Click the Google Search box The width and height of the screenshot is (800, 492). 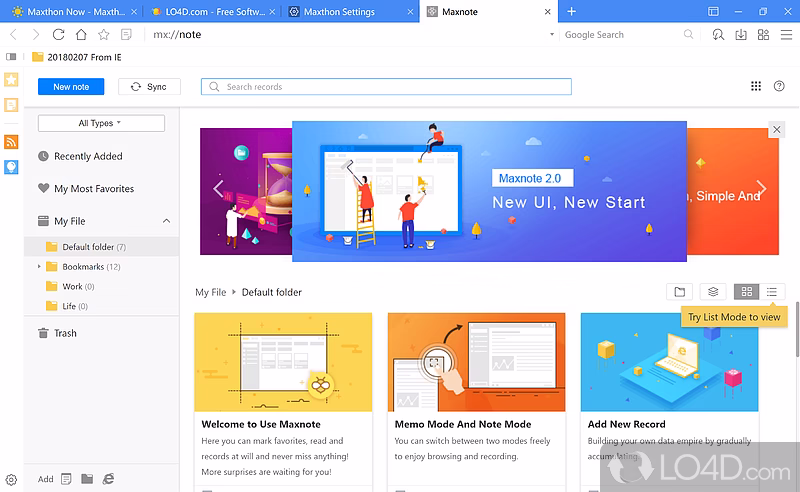tap(622, 35)
